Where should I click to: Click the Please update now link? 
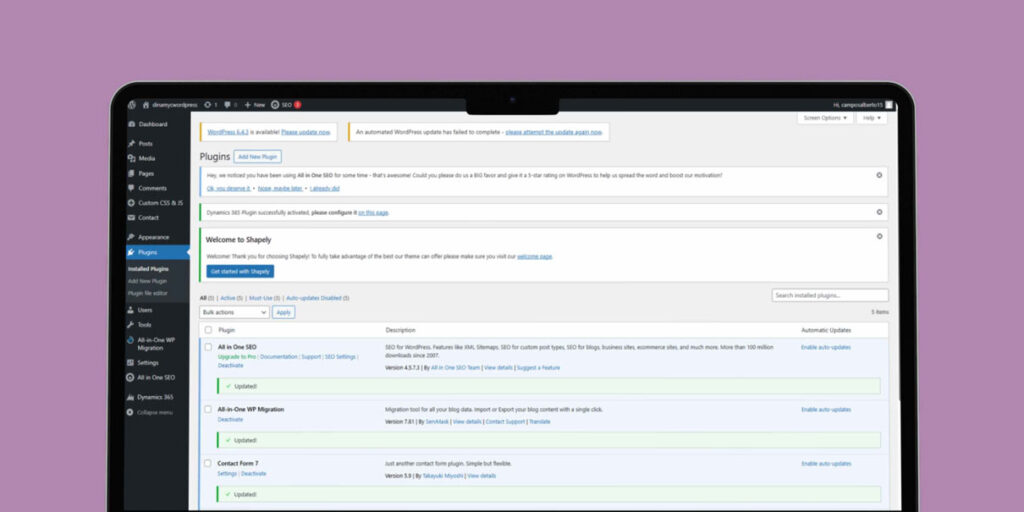coord(306,132)
